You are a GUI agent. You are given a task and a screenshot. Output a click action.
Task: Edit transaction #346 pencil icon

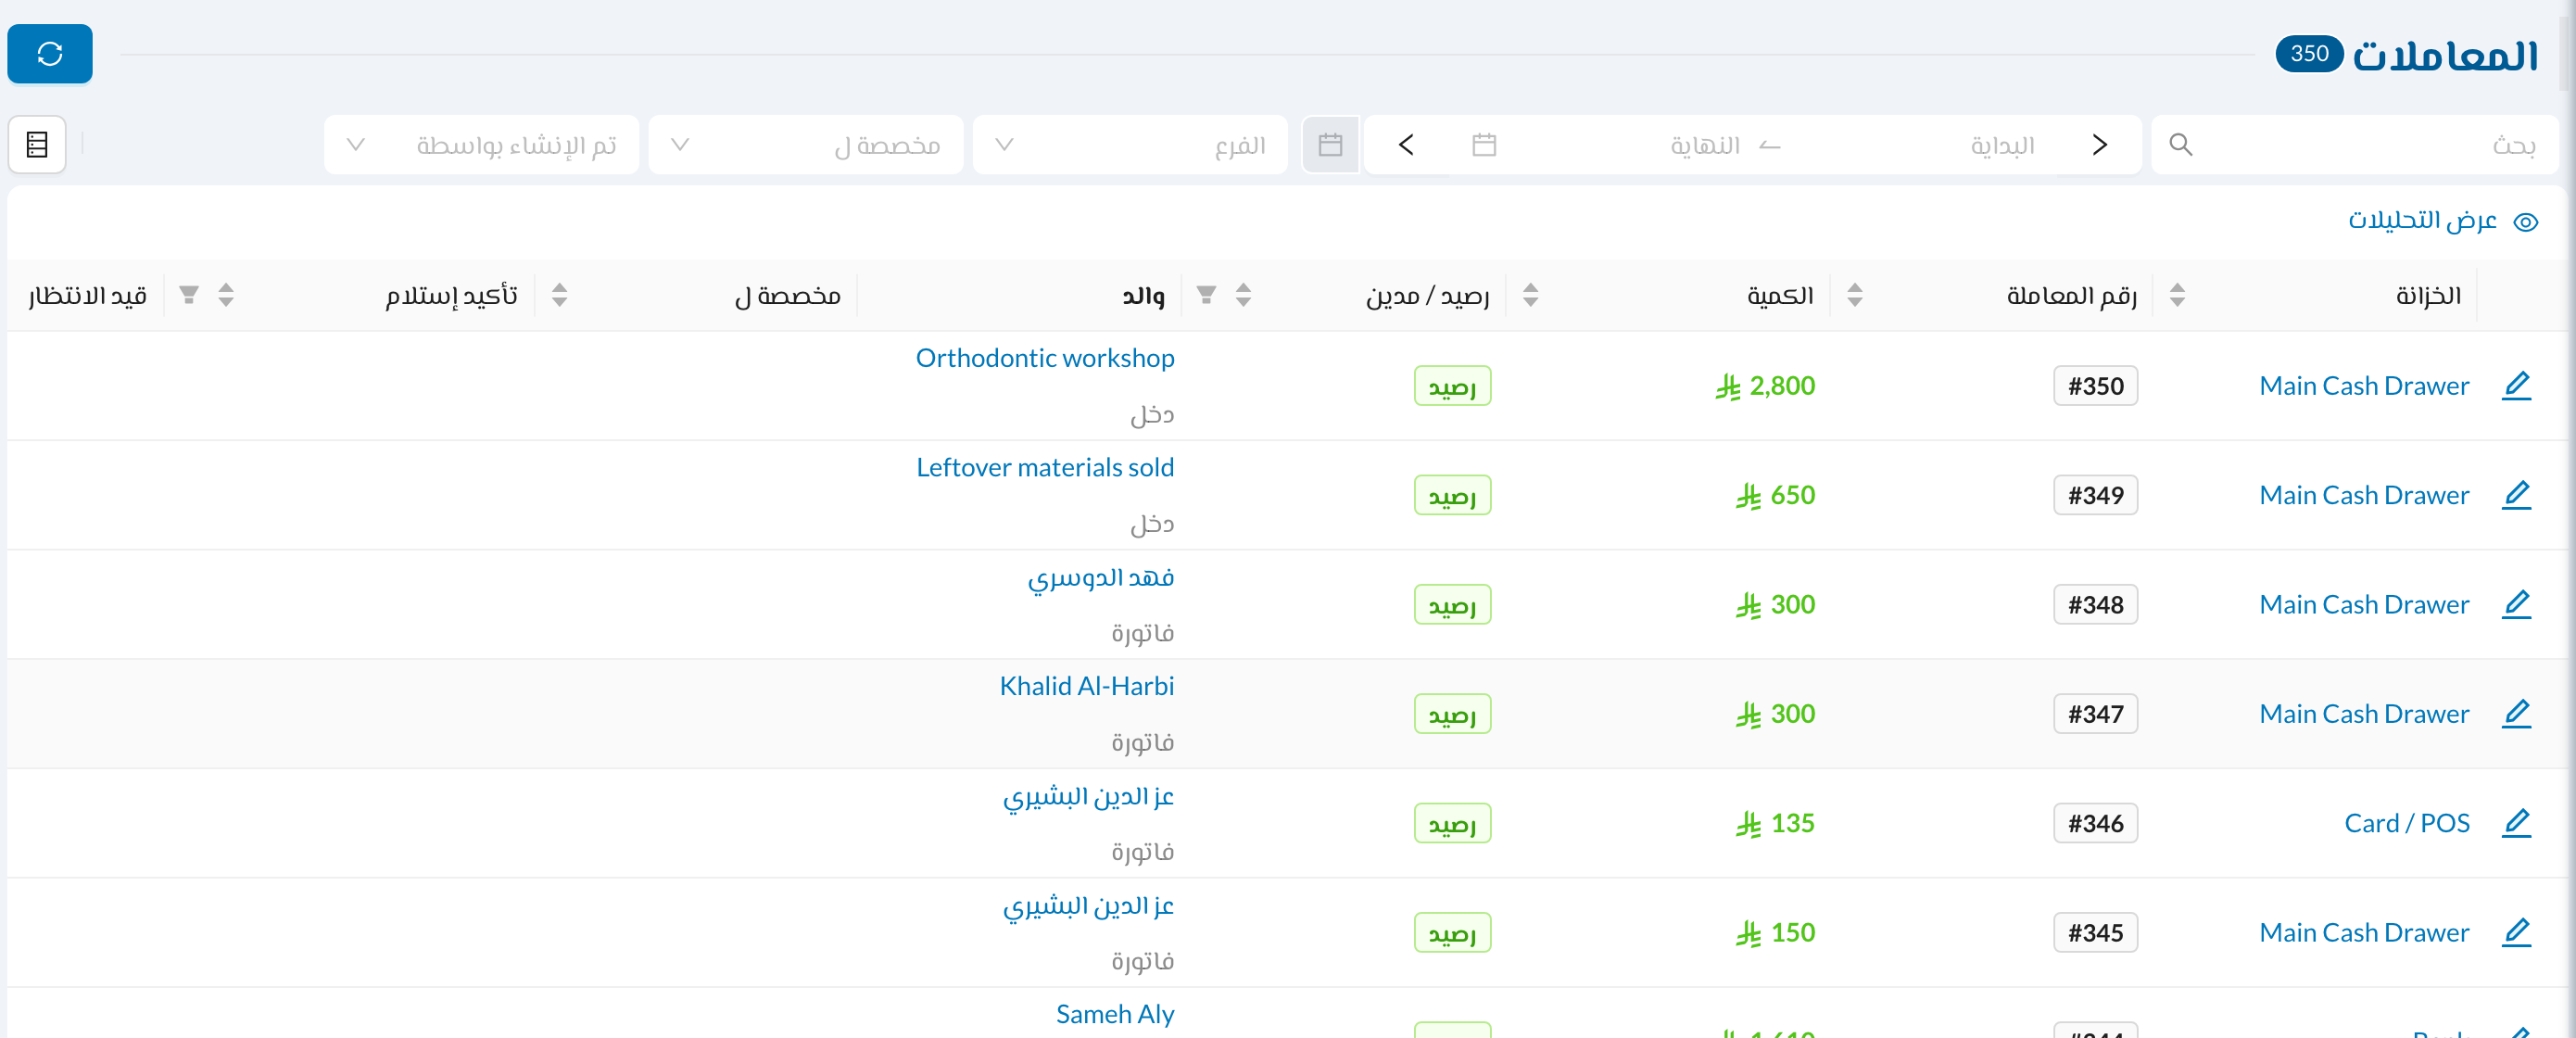[2517, 823]
